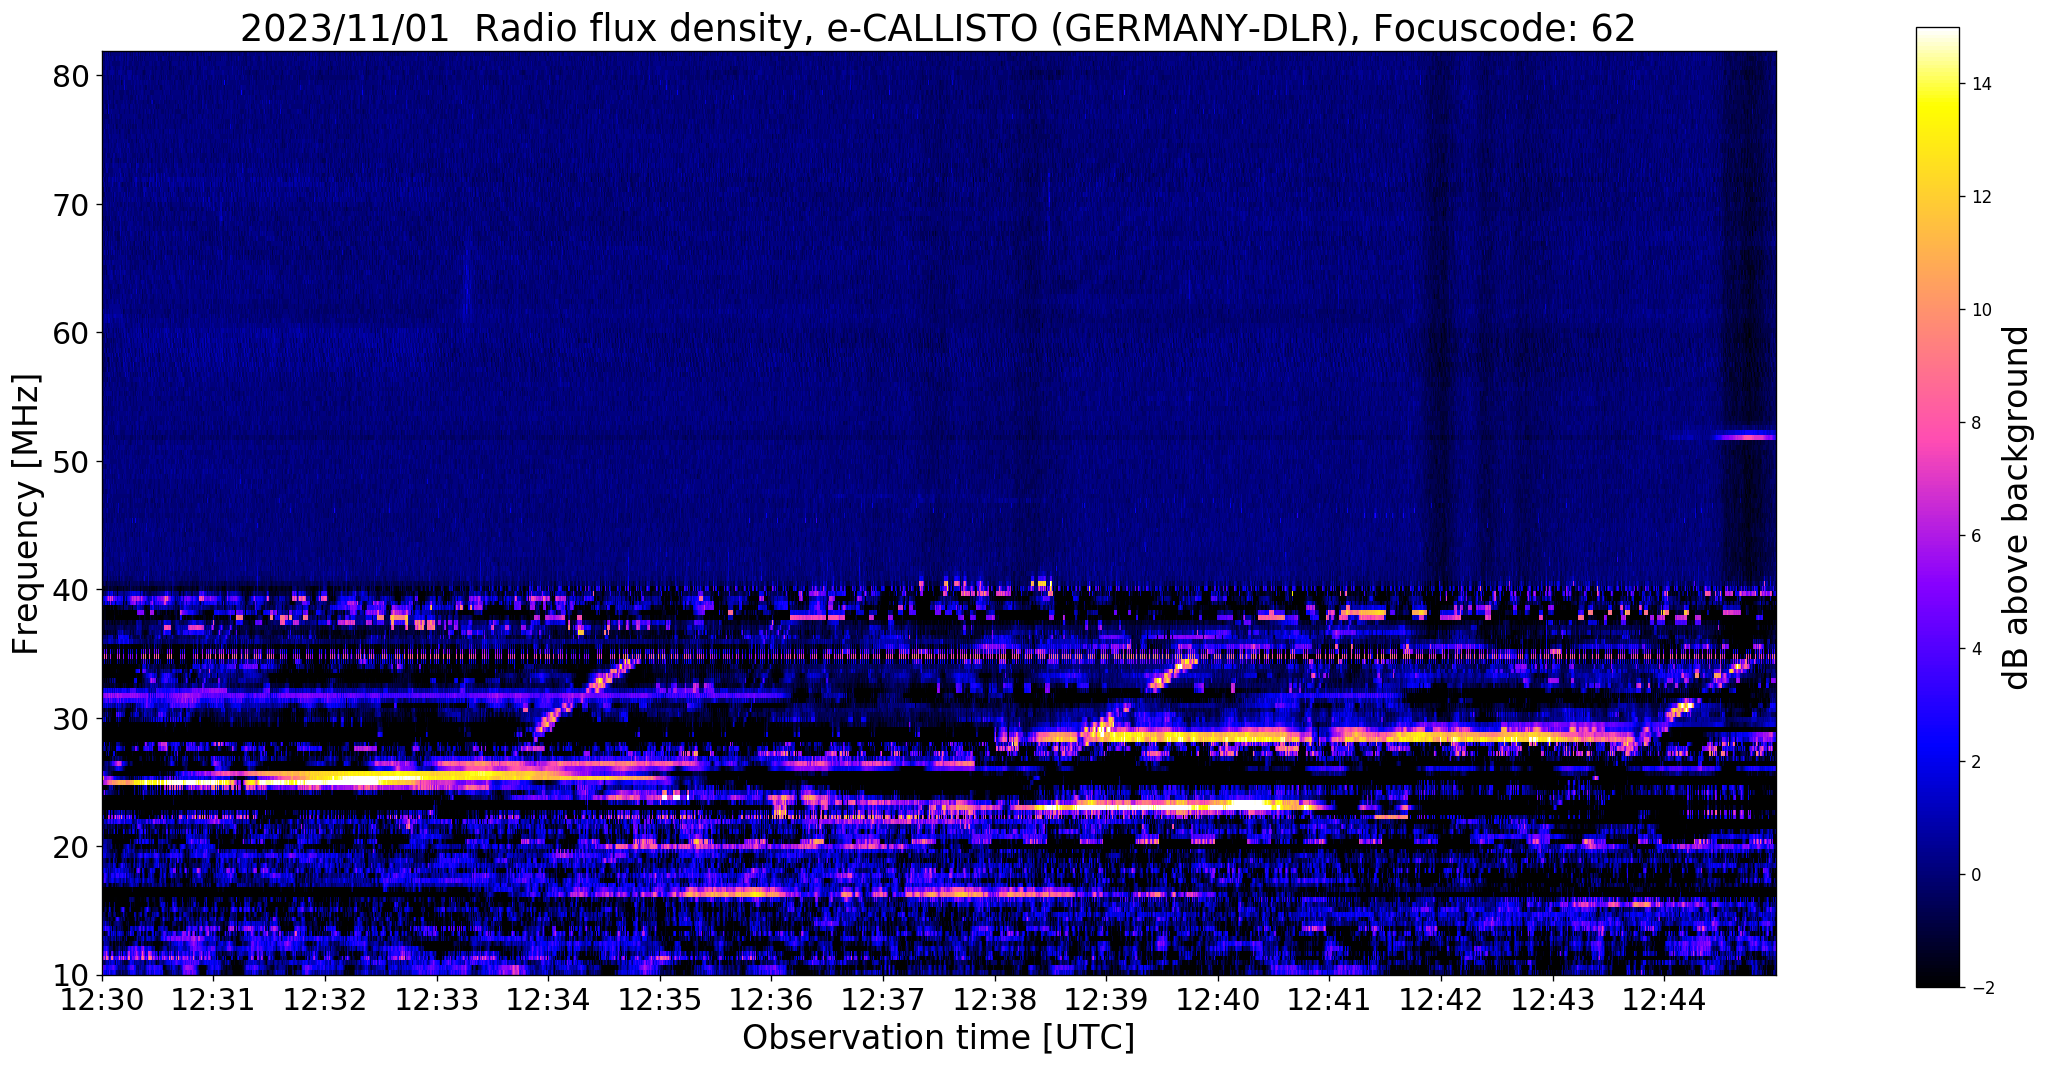The width and height of the screenshot is (2047, 1067).
Task: Click the 12:42 time tick label
Action: 1441,999
